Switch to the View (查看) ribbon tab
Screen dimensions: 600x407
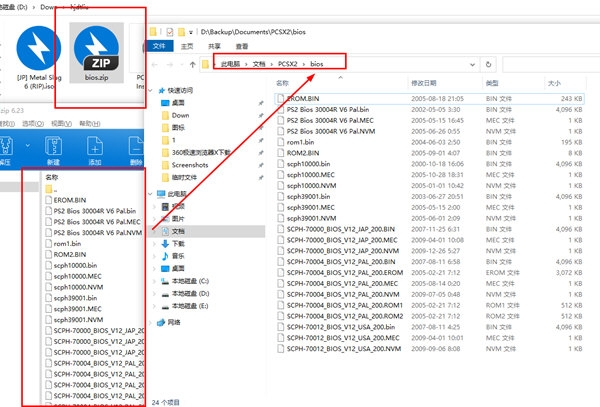(x=242, y=46)
